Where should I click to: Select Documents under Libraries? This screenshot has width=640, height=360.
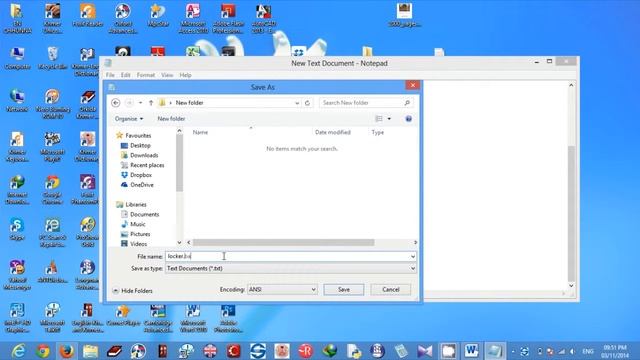(140, 214)
